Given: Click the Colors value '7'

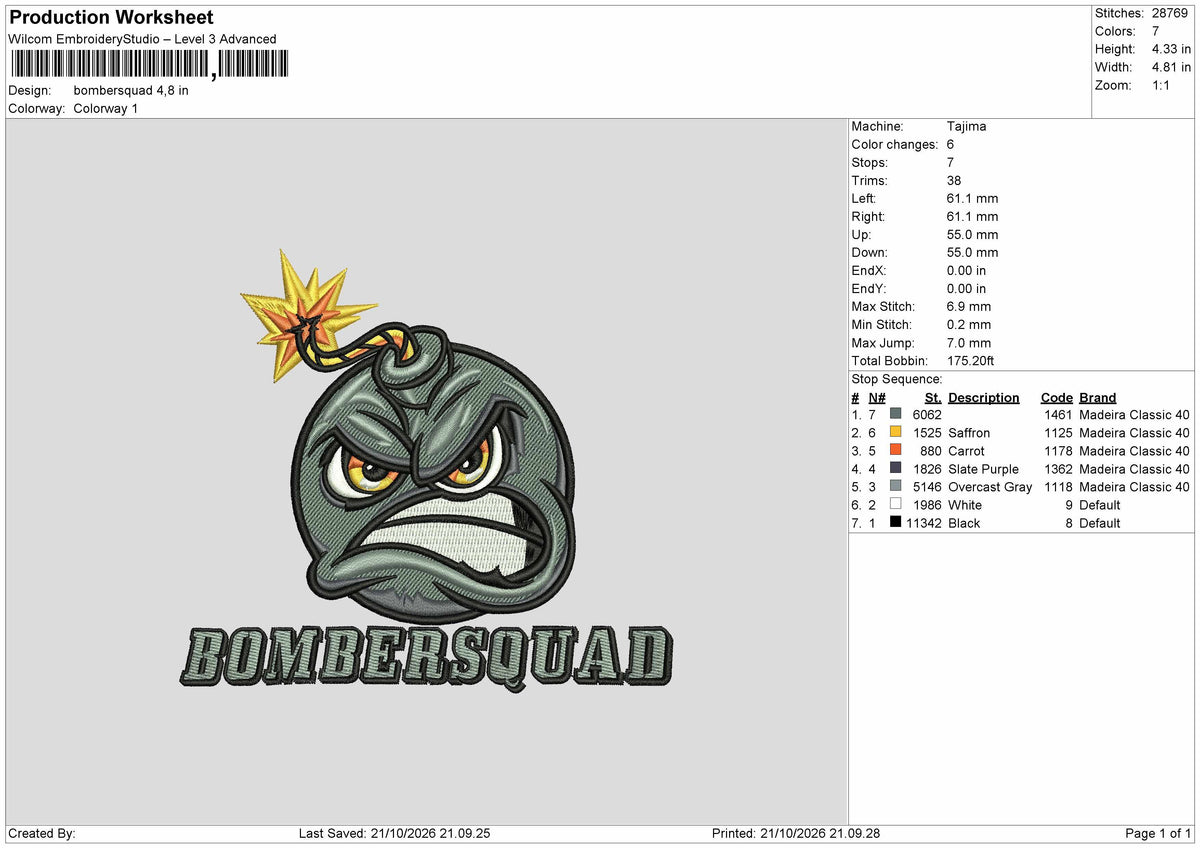Looking at the screenshot, I should pyautogui.click(x=1155, y=31).
